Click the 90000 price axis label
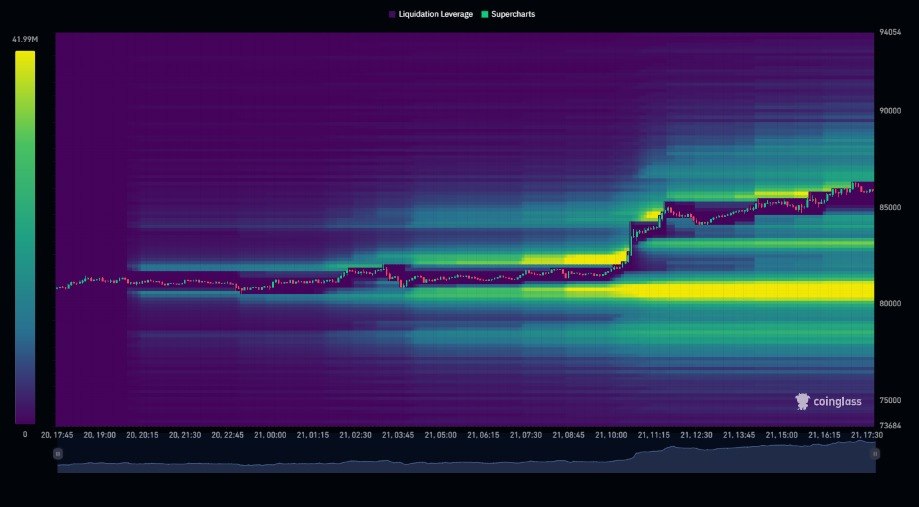Screen dimensions: 919x507 pos(890,111)
